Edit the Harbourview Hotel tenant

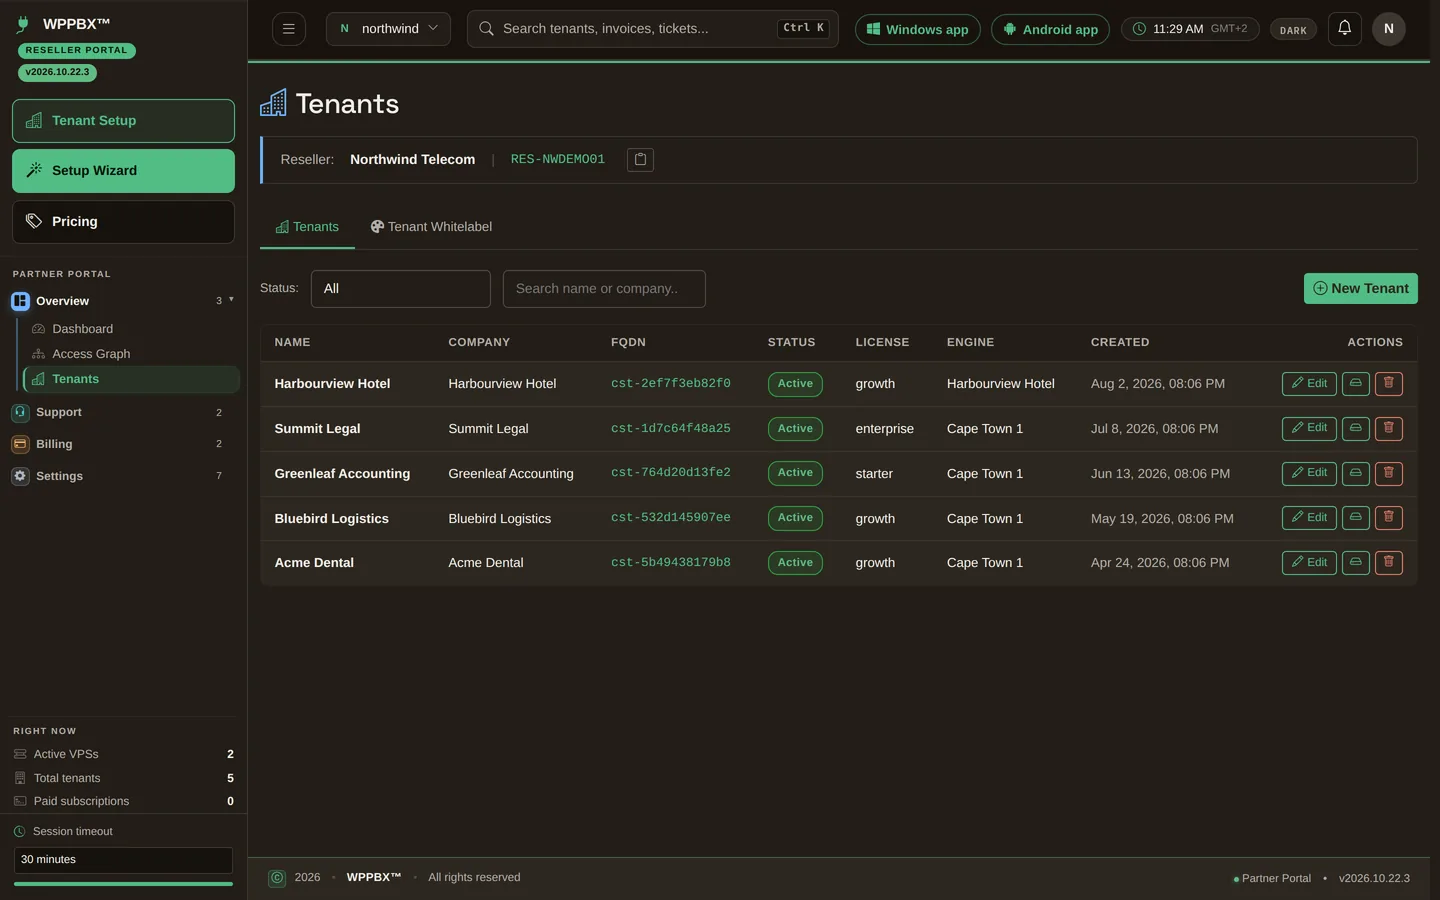pos(1309,384)
